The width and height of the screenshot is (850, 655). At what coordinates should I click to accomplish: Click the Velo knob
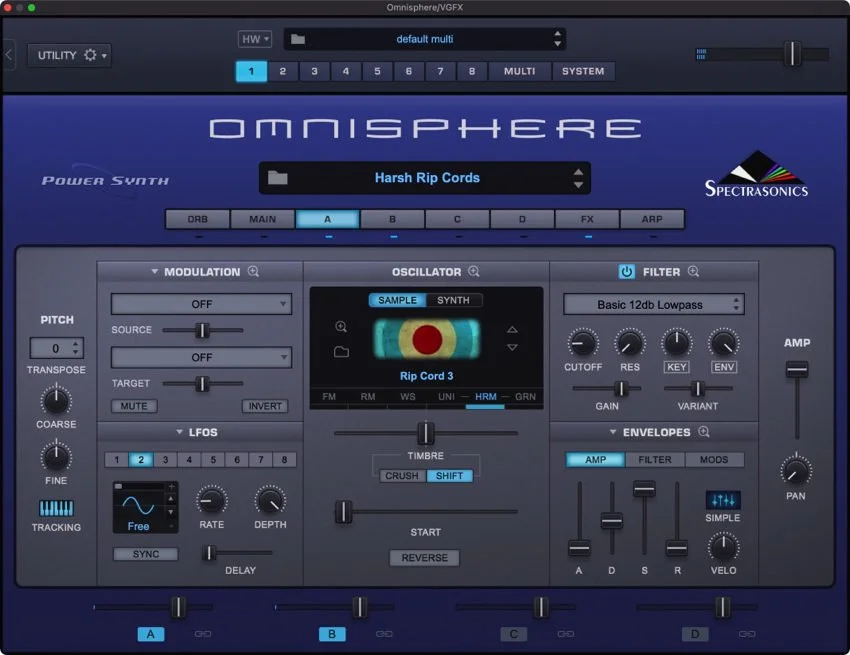coord(723,547)
